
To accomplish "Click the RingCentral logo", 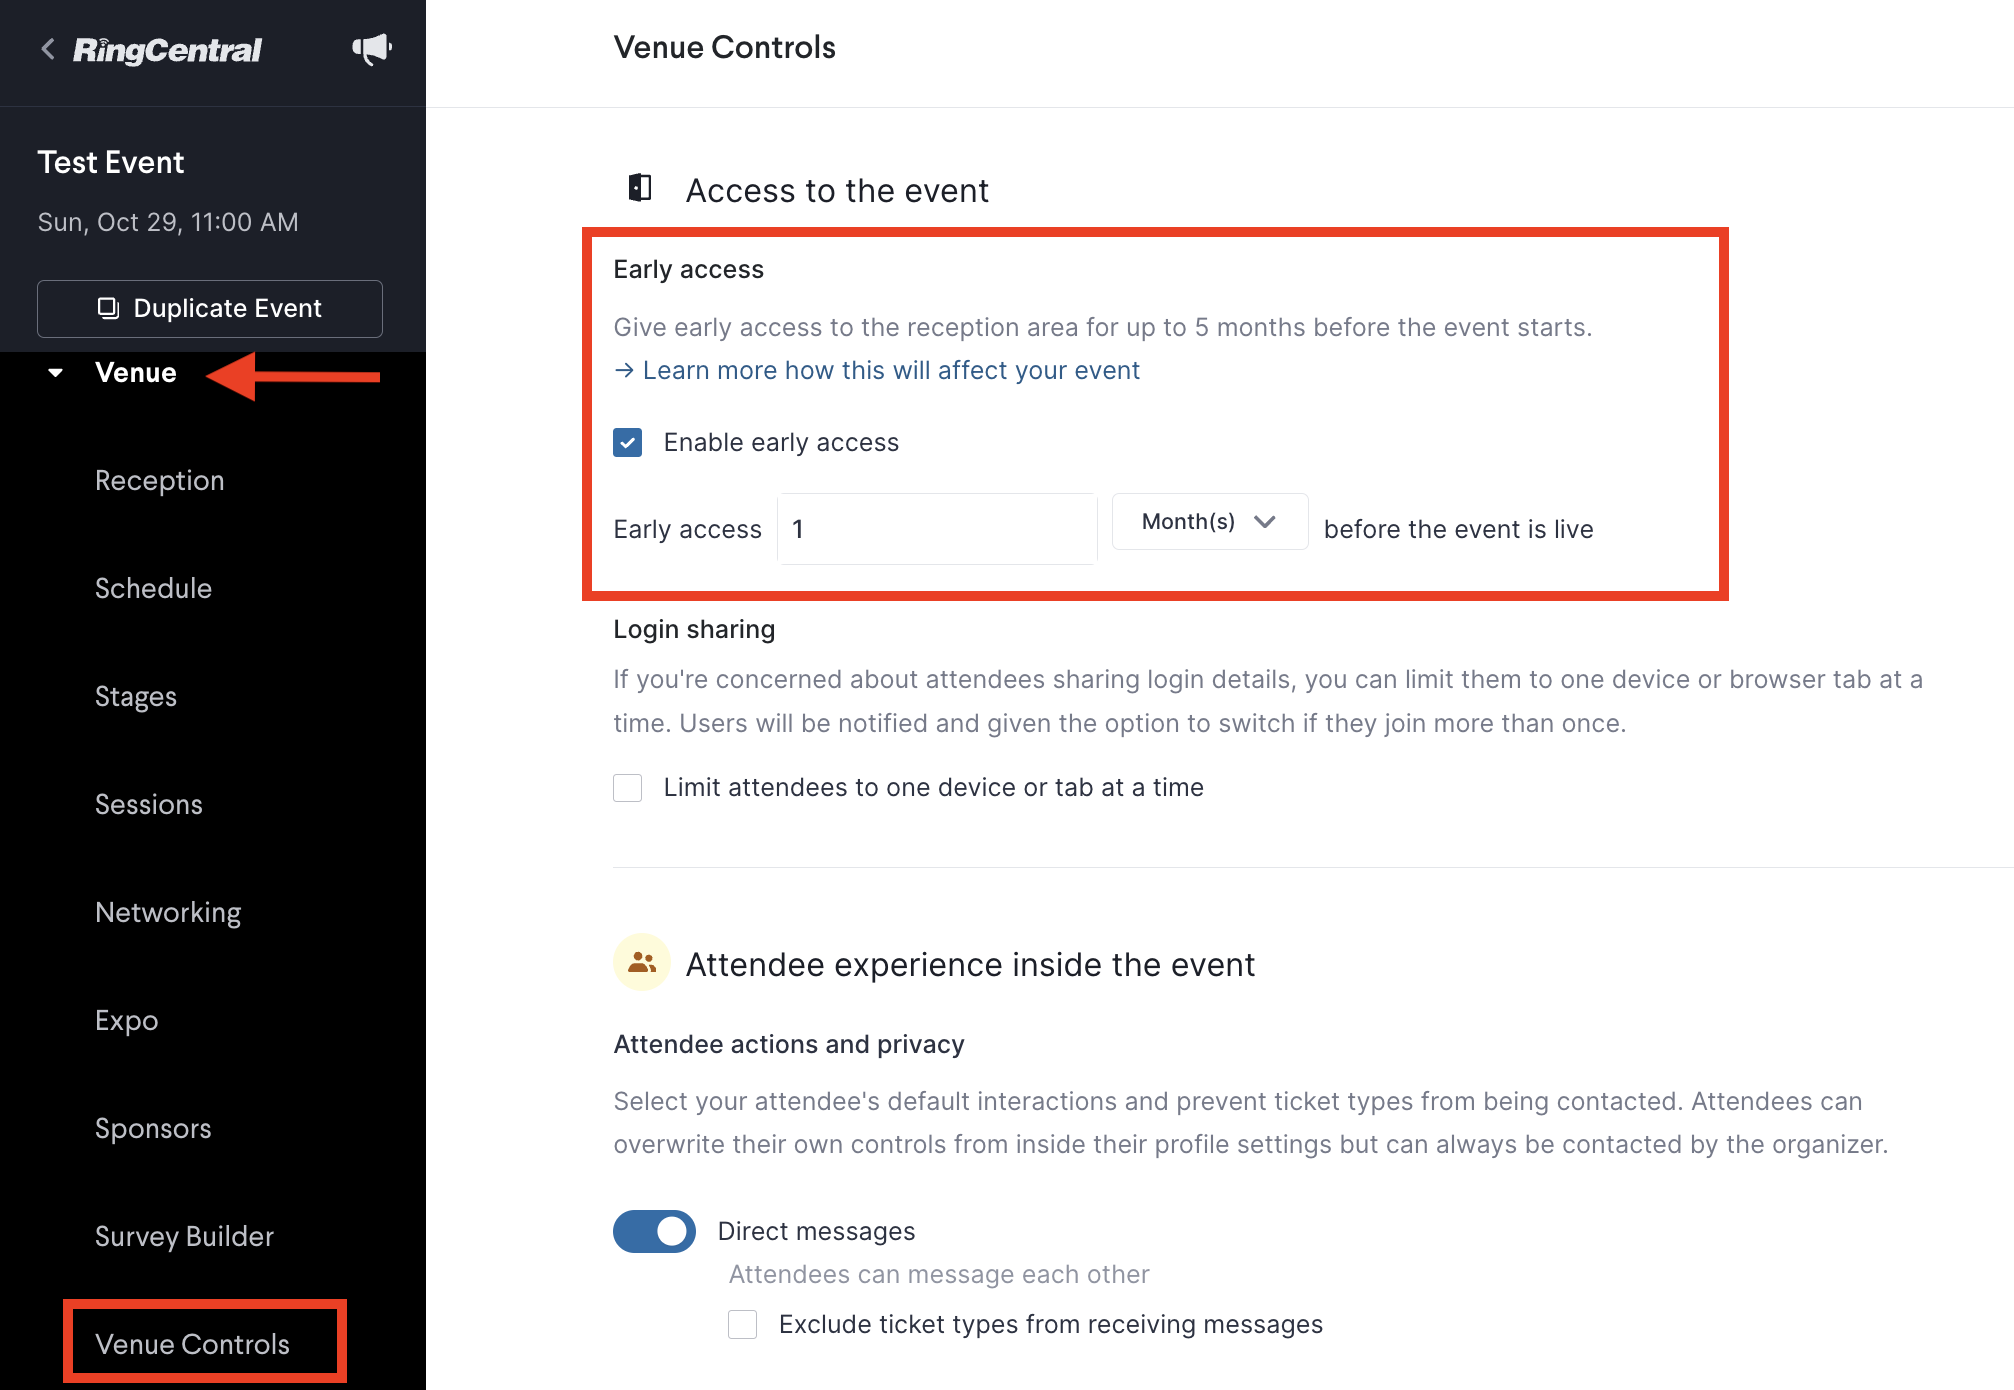I will [167, 50].
